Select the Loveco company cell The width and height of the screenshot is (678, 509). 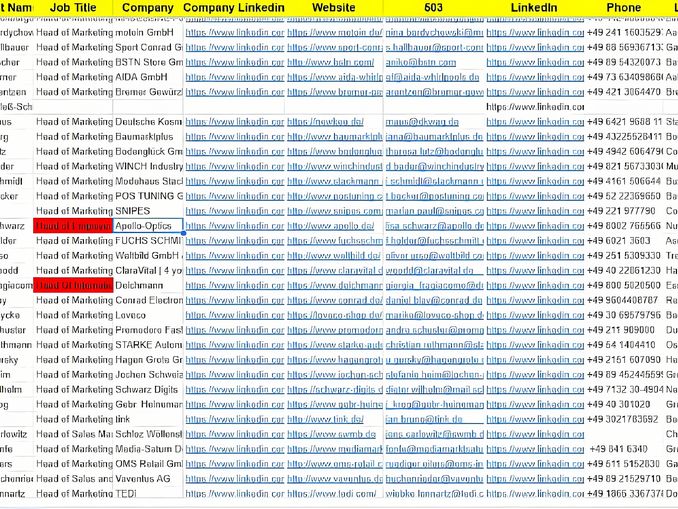coord(148,315)
